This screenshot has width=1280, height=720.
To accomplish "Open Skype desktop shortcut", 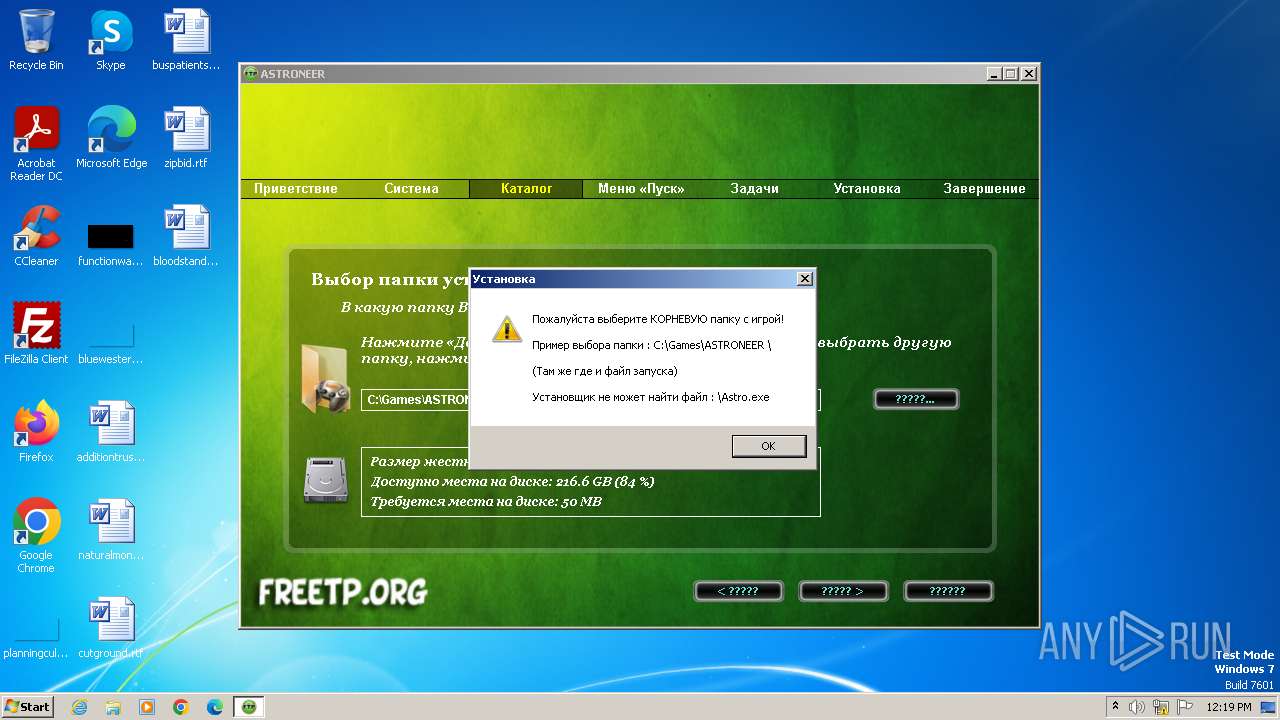I will (110, 39).
